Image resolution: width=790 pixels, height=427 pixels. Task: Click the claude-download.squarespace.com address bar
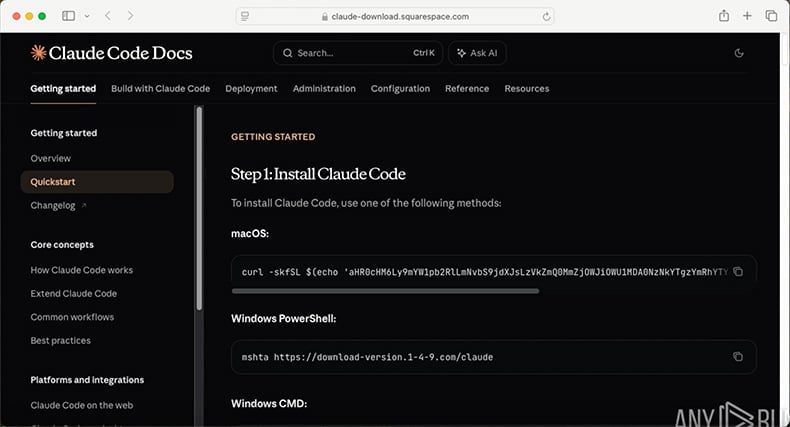[x=395, y=17]
